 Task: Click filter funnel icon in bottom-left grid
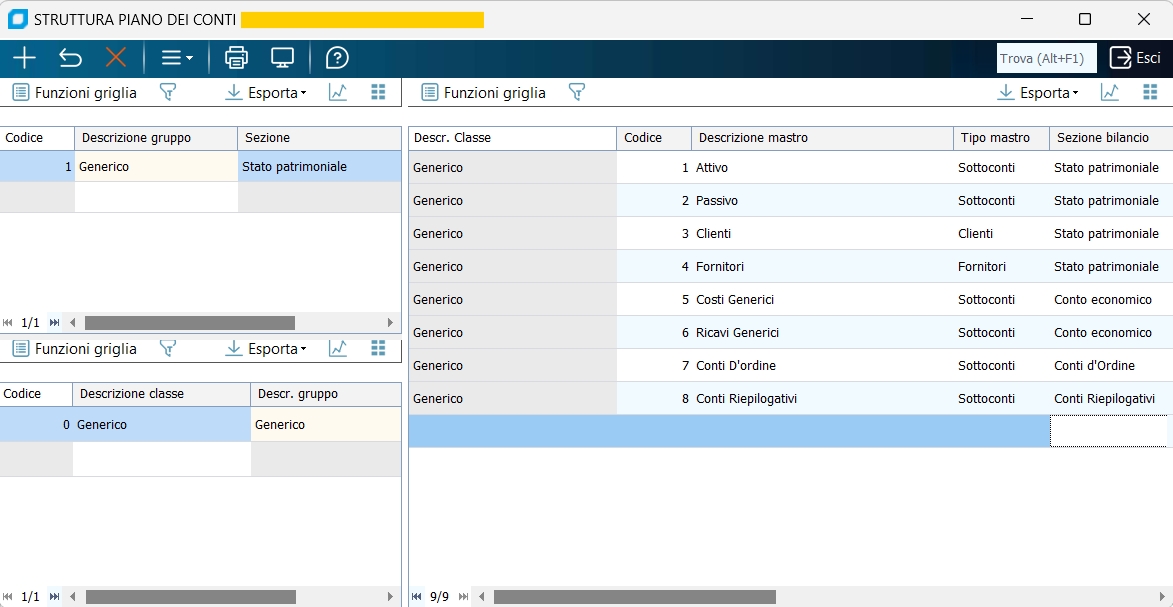168,348
